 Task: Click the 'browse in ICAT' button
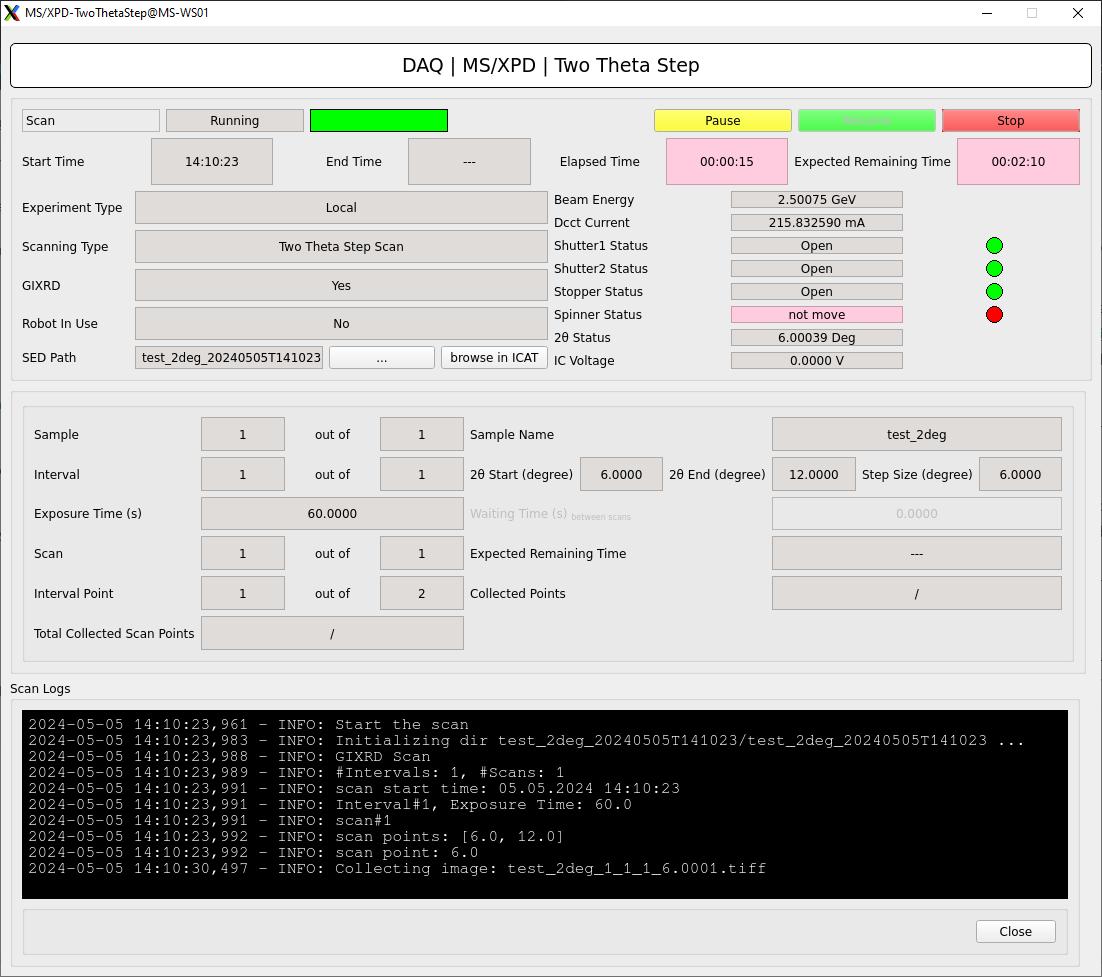coord(494,357)
